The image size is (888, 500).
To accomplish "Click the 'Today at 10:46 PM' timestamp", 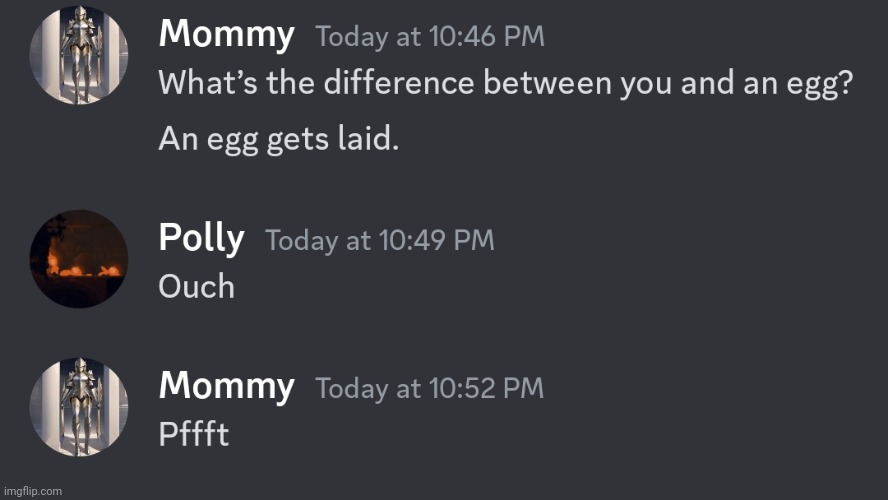I will pyautogui.click(x=430, y=37).
